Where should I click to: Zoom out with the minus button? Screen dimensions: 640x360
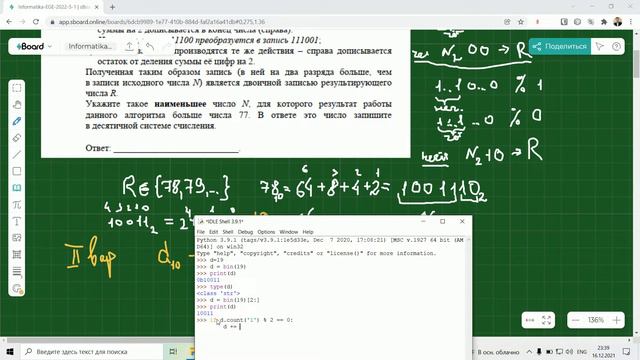pos(576,320)
